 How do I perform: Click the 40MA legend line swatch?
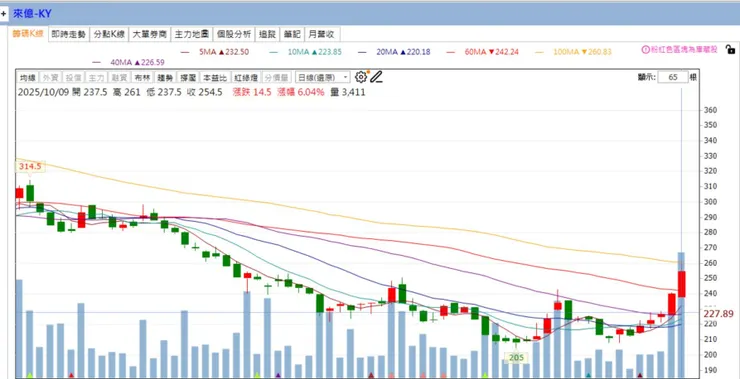(x=97, y=62)
